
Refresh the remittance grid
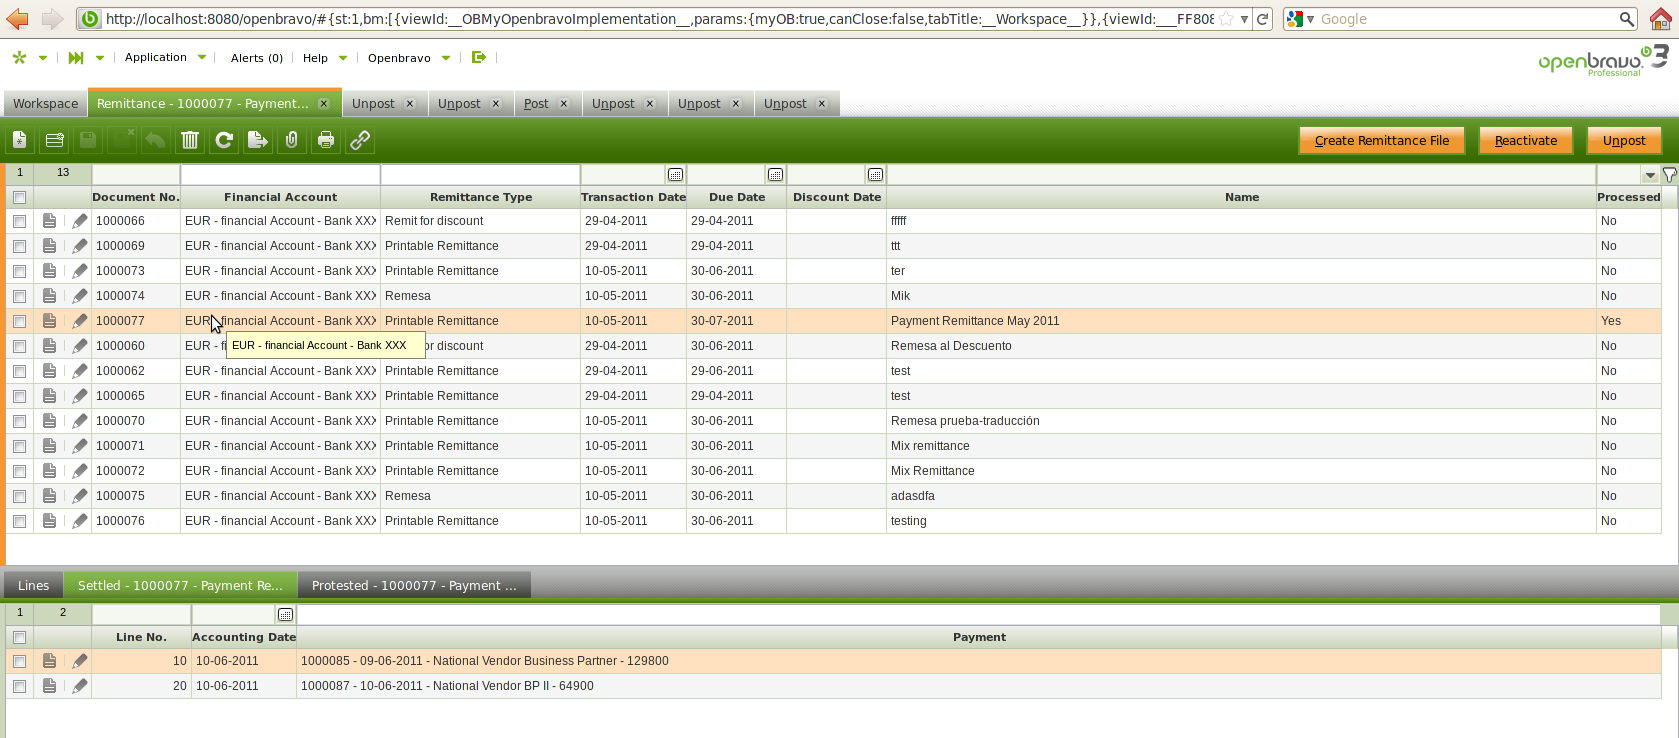224,140
